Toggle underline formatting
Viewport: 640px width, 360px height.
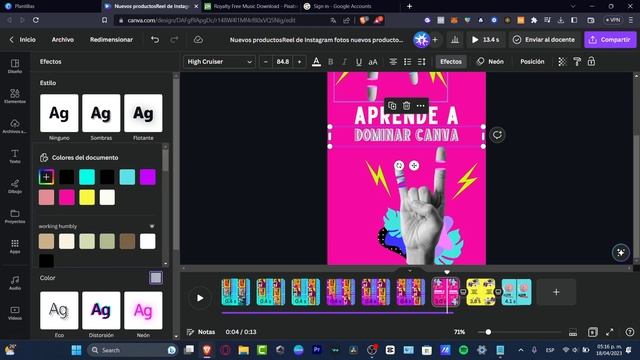click(358, 62)
